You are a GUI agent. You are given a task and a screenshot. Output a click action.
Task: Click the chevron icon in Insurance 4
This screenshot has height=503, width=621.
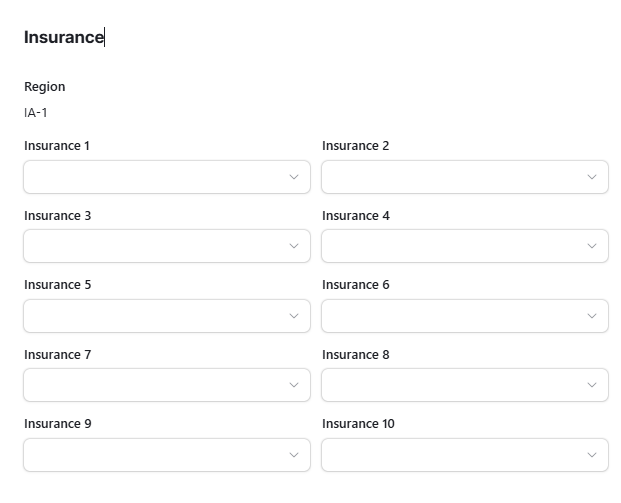pyautogui.click(x=592, y=246)
